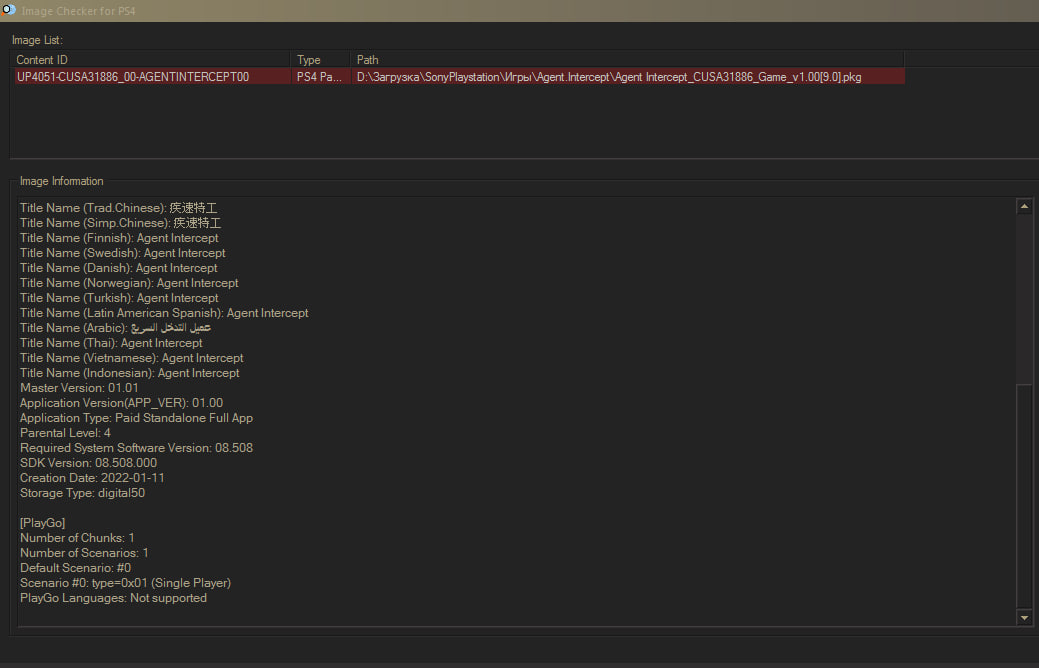Click the Title Name (Norwegian) line
The height and width of the screenshot is (668, 1039).
pyautogui.click(x=129, y=283)
